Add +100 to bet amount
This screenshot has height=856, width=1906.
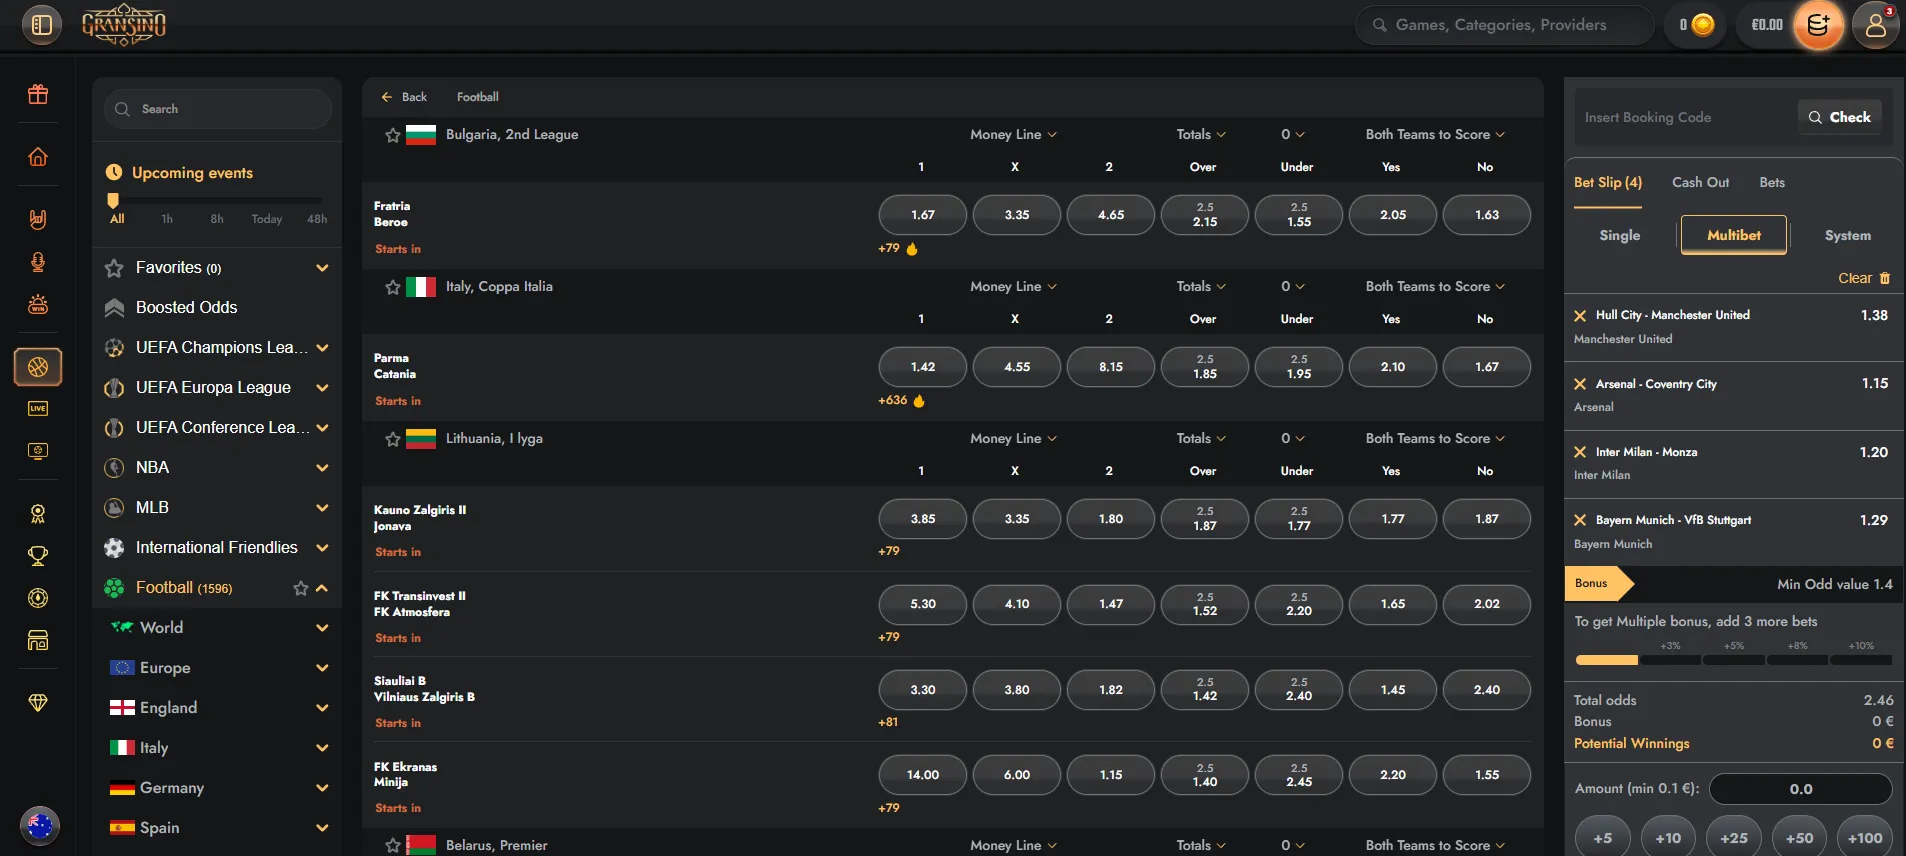(x=1865, y=839)
